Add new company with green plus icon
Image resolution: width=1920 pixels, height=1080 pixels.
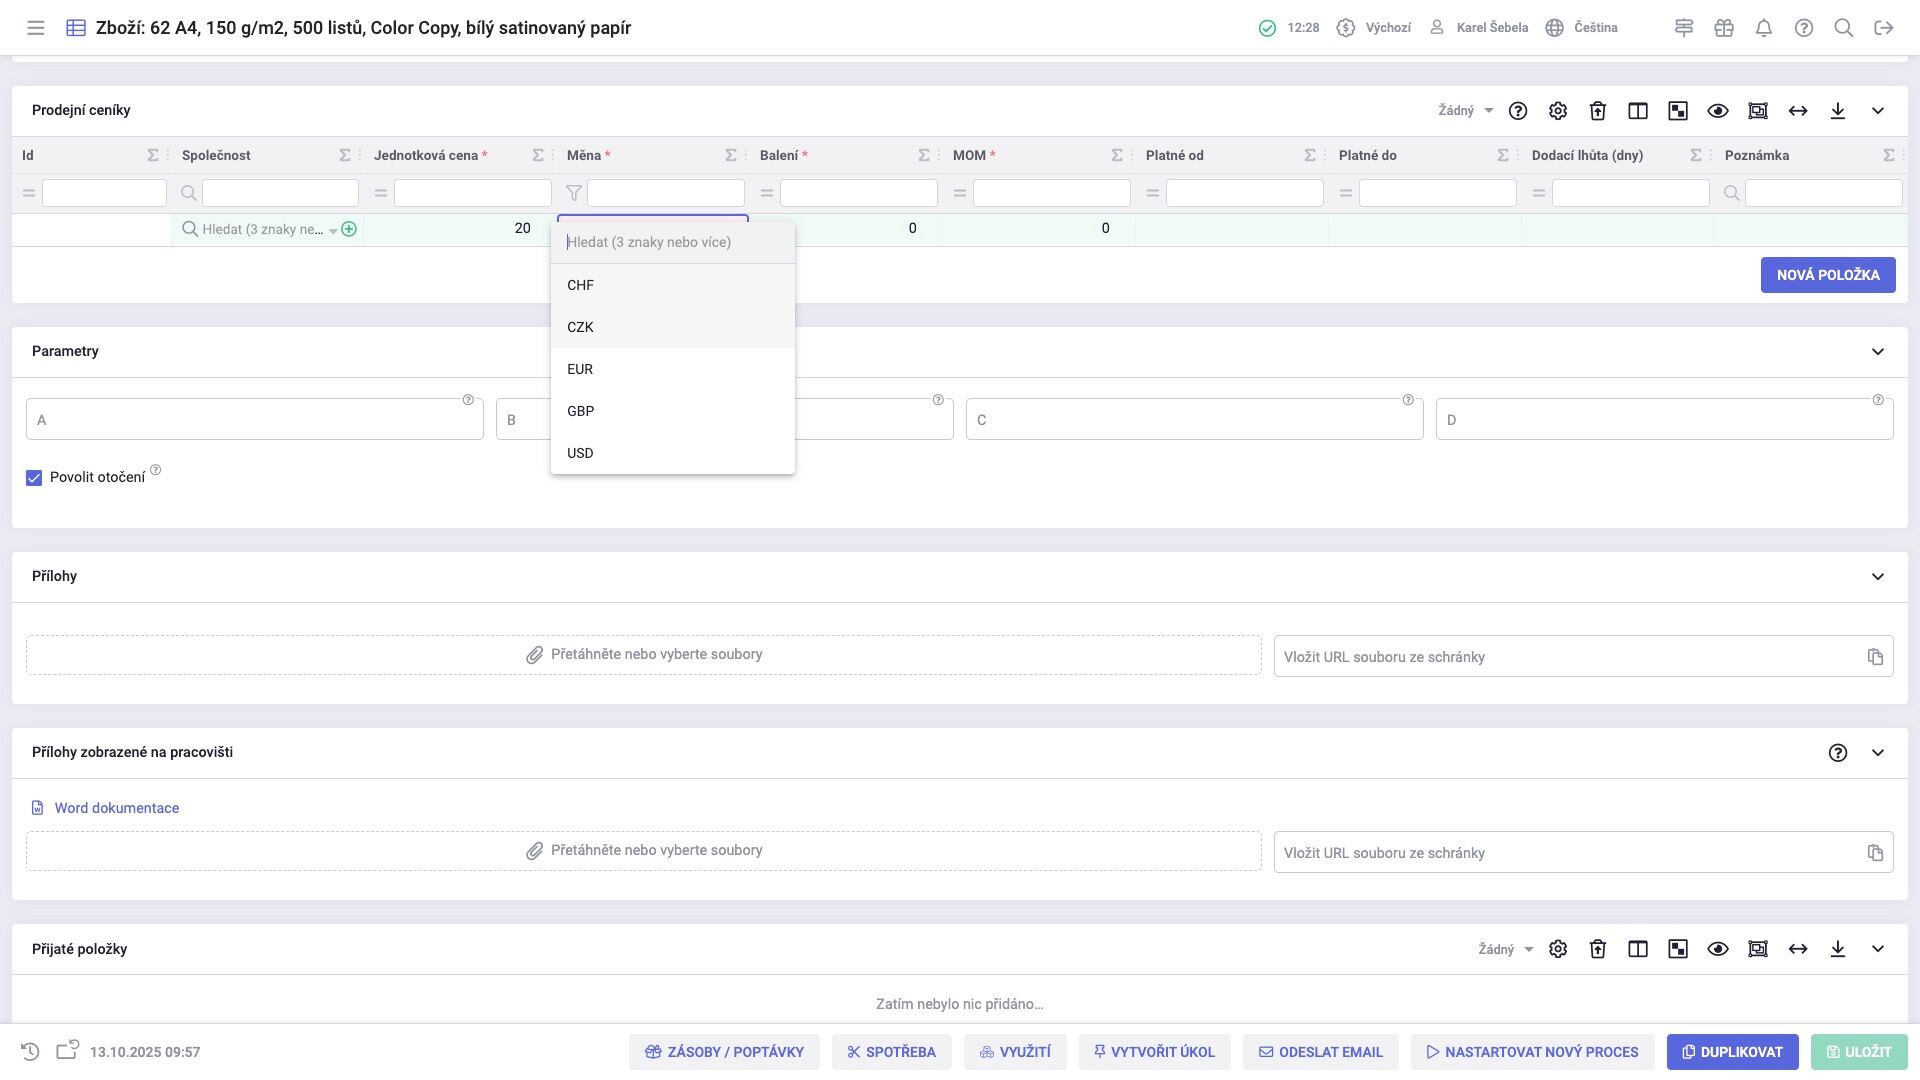(x=349, y=229)
